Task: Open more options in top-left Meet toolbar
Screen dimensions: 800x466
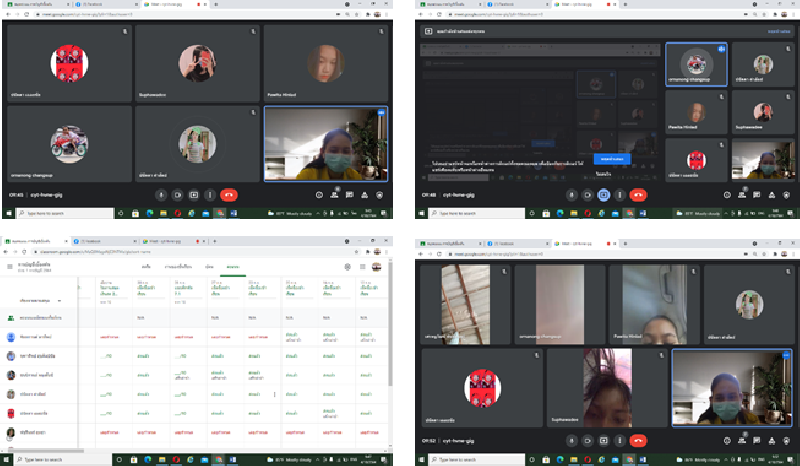Action: click(x=210, y=195)
